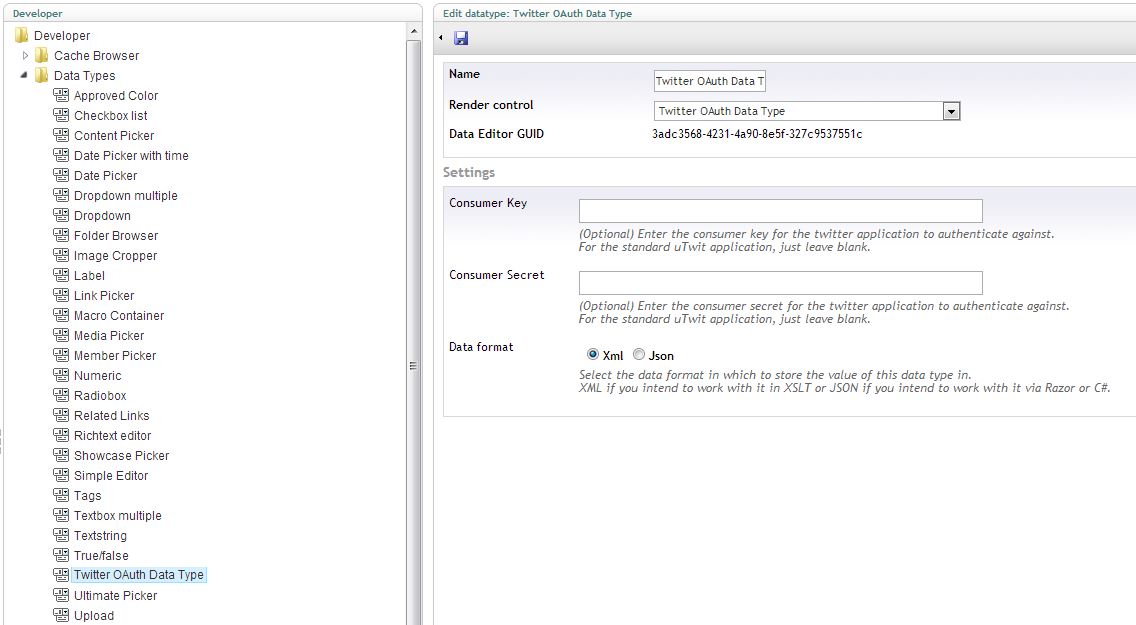Click the Image Cropper datatype icon
Screen dimensions: 1136x625
click(62, 255)
